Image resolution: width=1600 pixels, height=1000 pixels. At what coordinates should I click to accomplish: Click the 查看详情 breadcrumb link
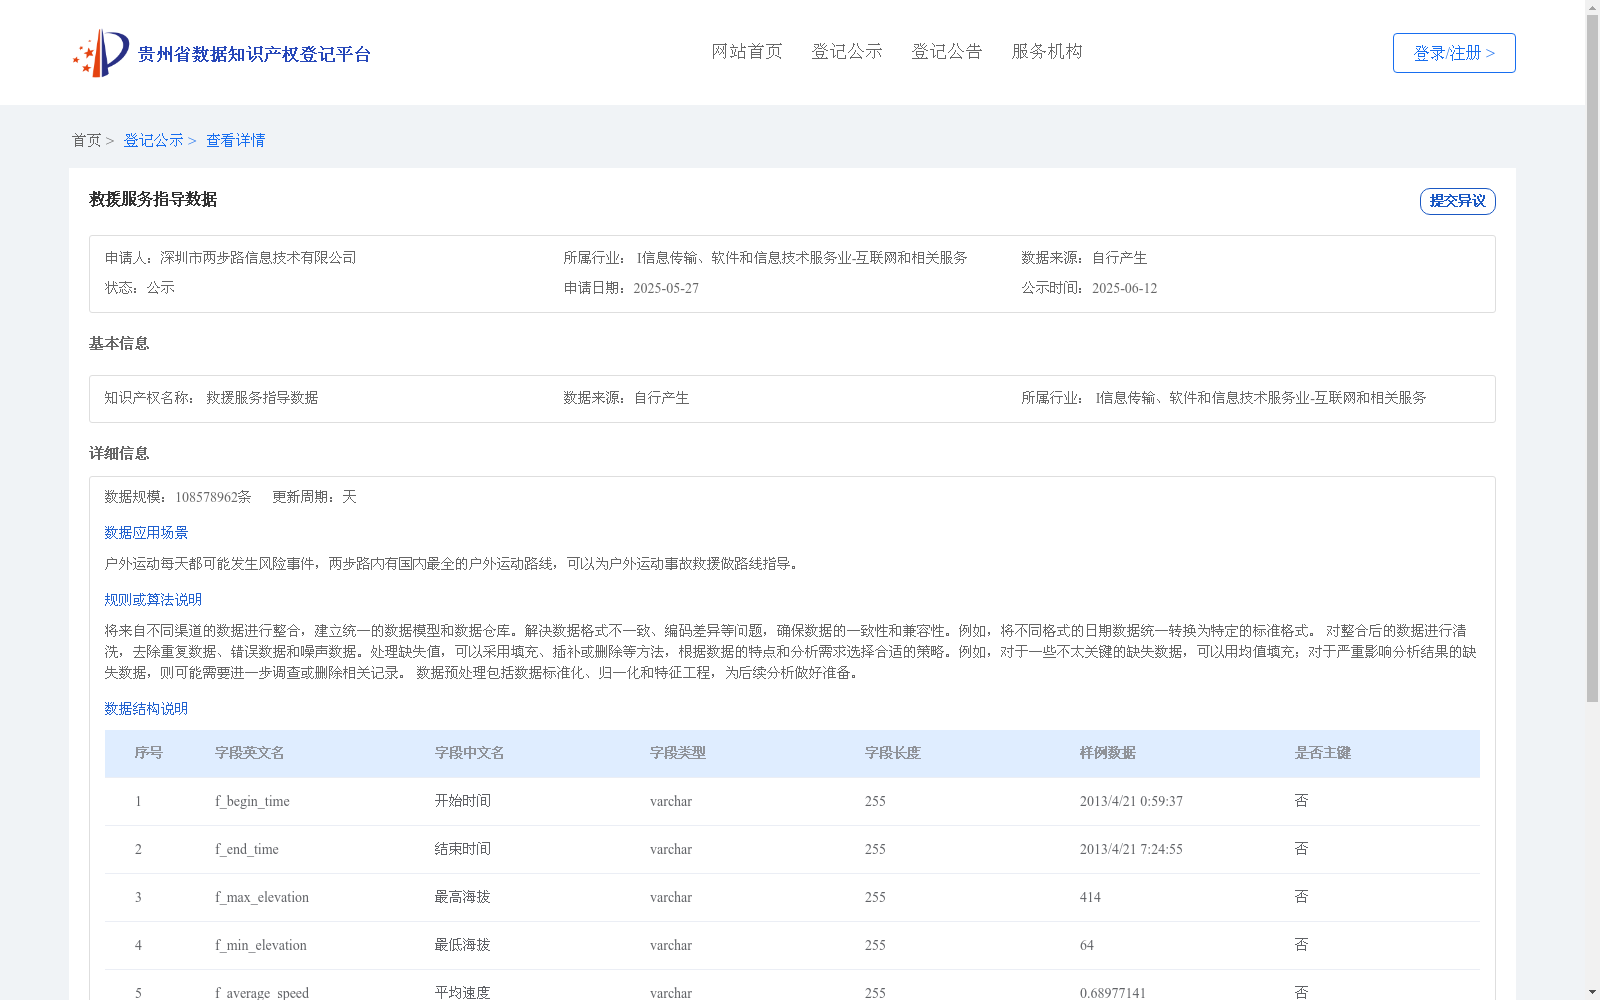236,141
